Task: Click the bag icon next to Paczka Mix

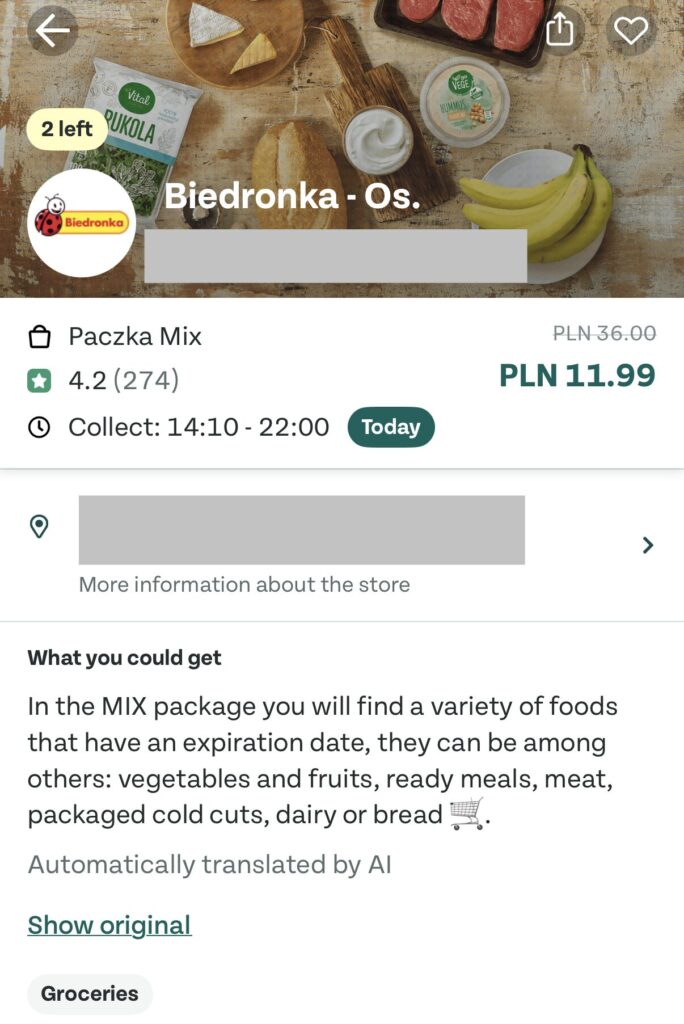Action: (x=39, y=337)
